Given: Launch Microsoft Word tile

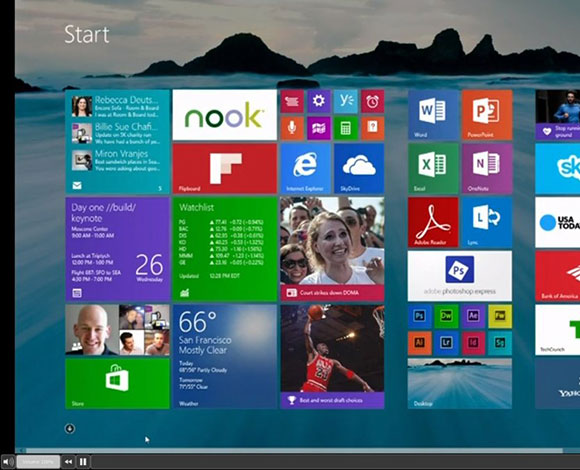Looking at the screenshot, I should point(433,115).
